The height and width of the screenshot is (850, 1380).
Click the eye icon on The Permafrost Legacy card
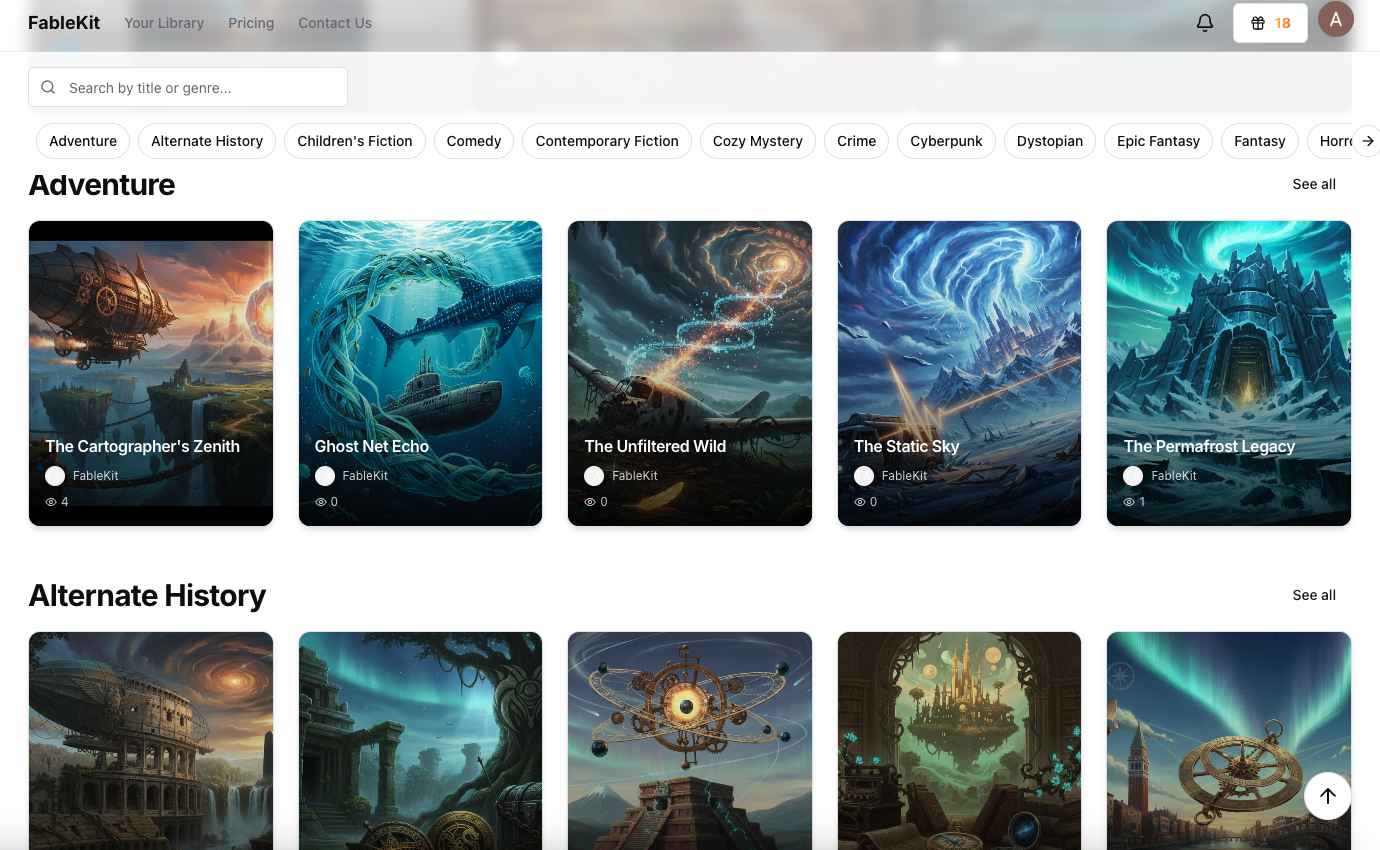click(x=1127, y=501)
